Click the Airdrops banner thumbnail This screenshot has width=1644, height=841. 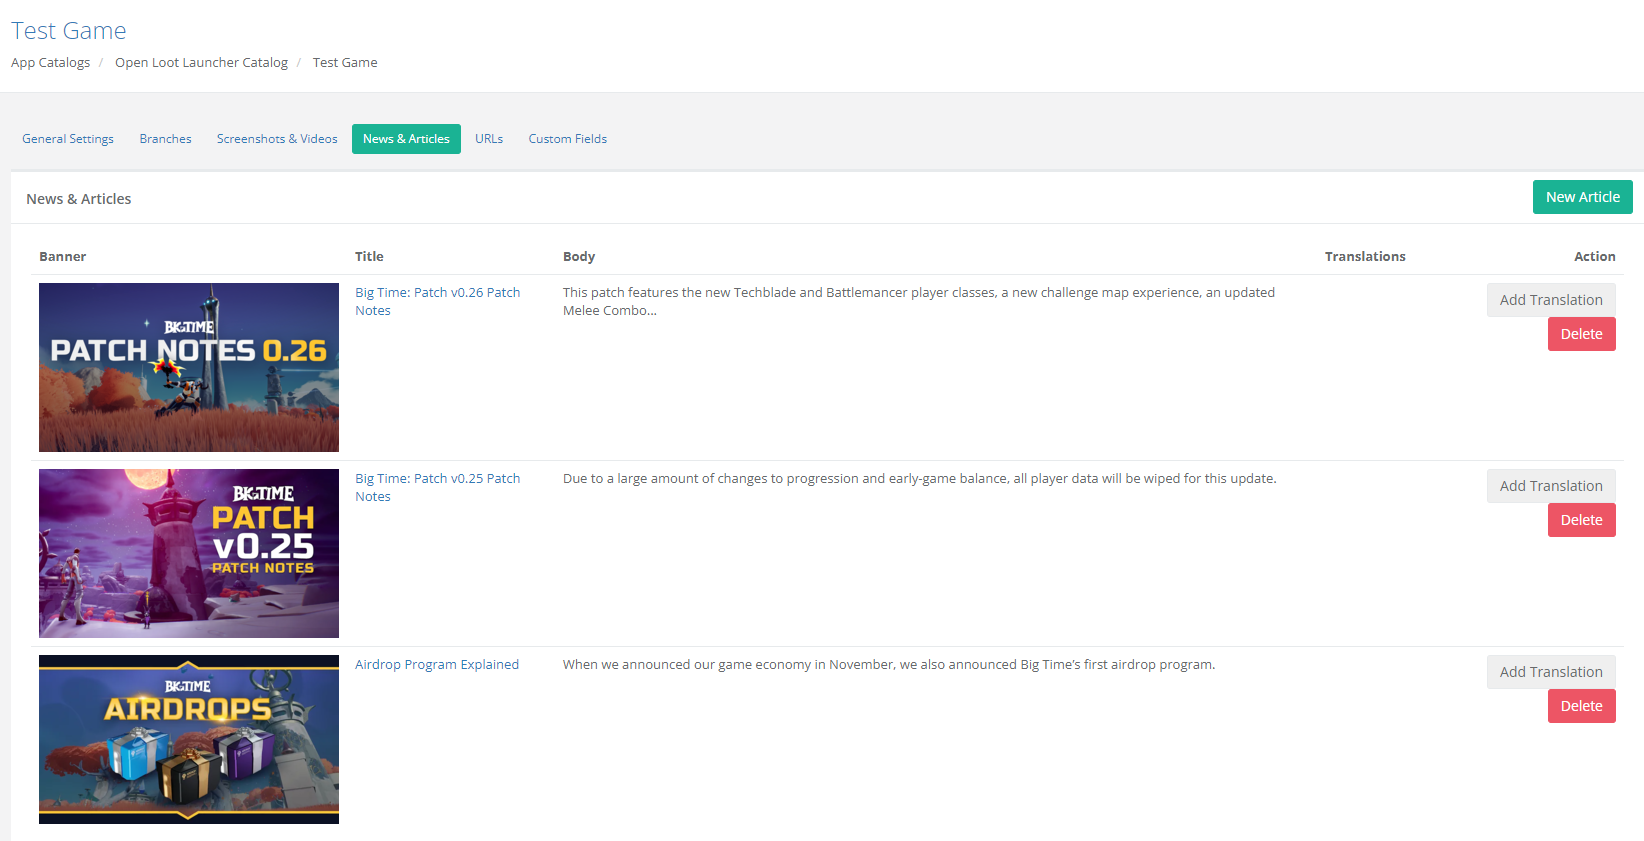coord(189,739)
